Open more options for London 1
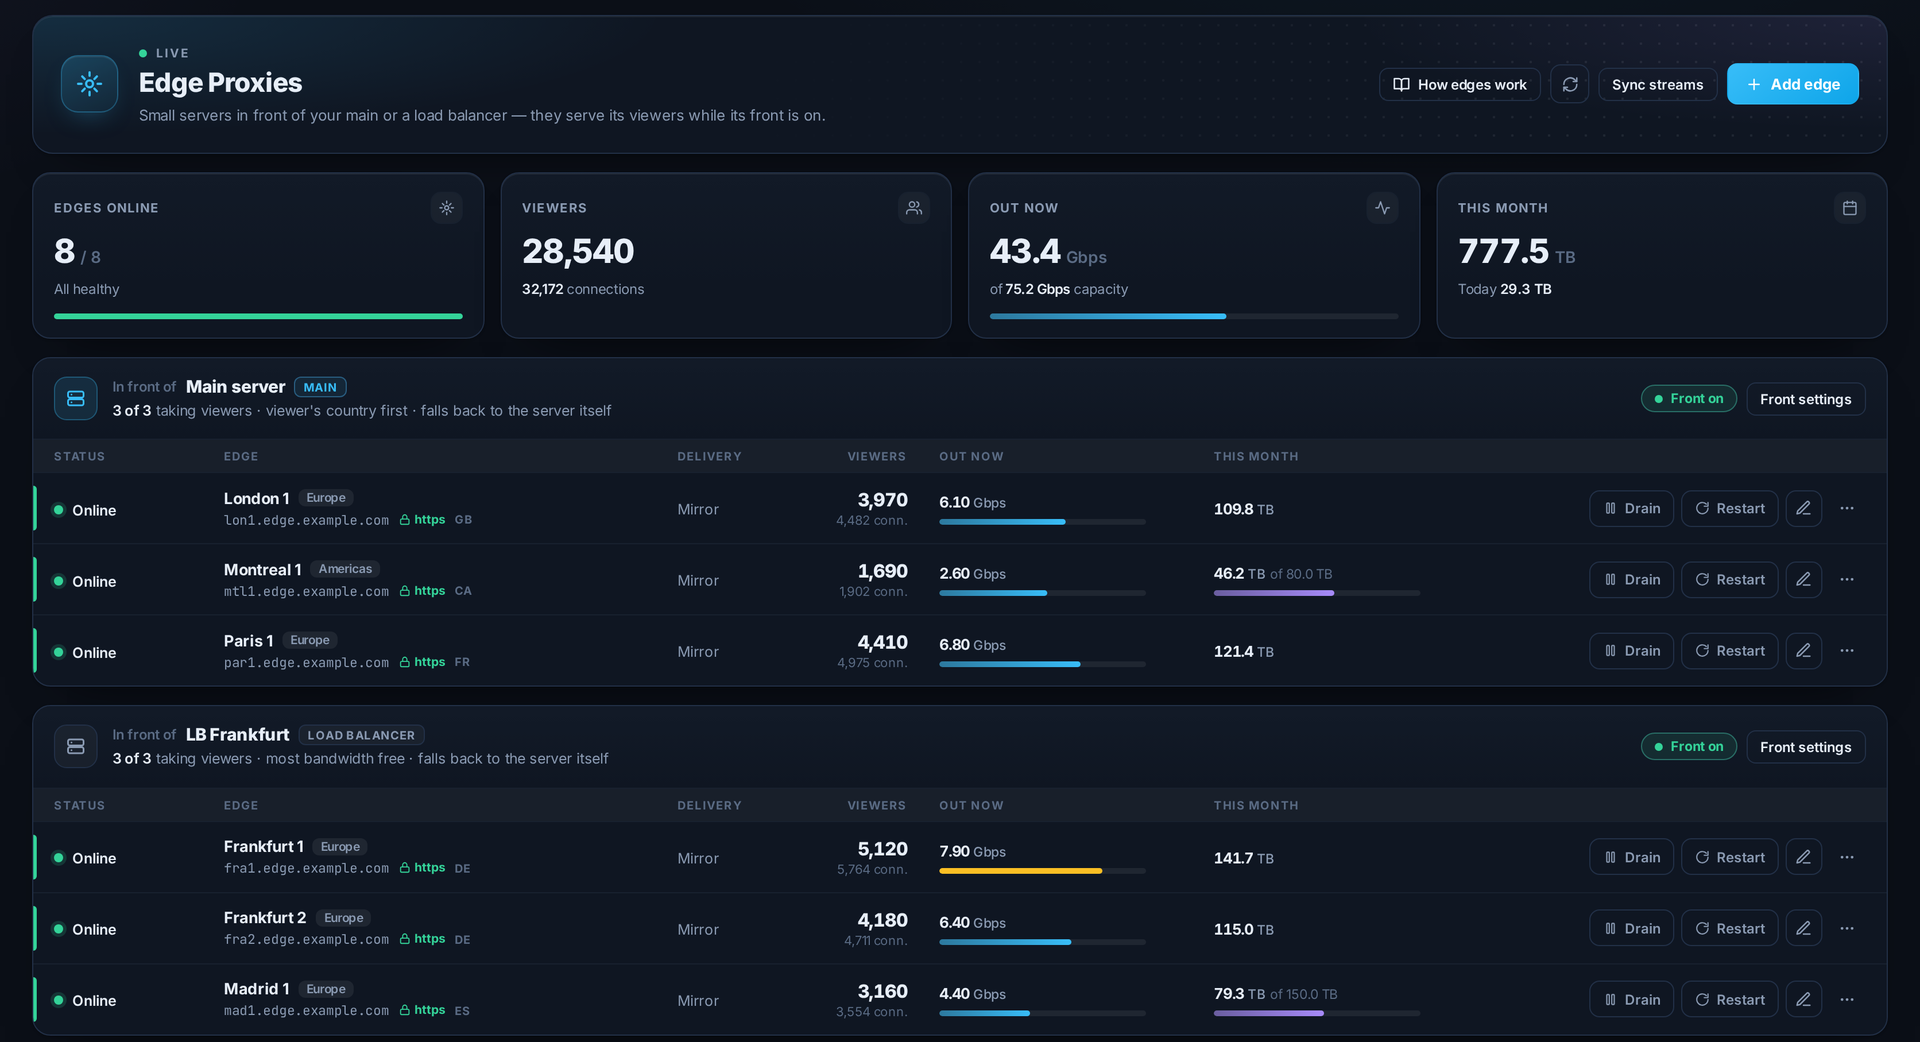Screen dimensions: 1920x1042 (1847, 508)
